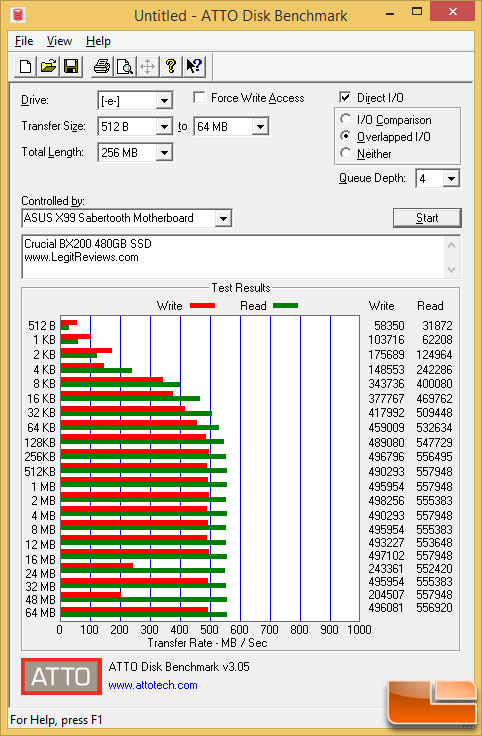Save results using the floppy disk icon
This screenshot has width=482, height=736.
71,66
